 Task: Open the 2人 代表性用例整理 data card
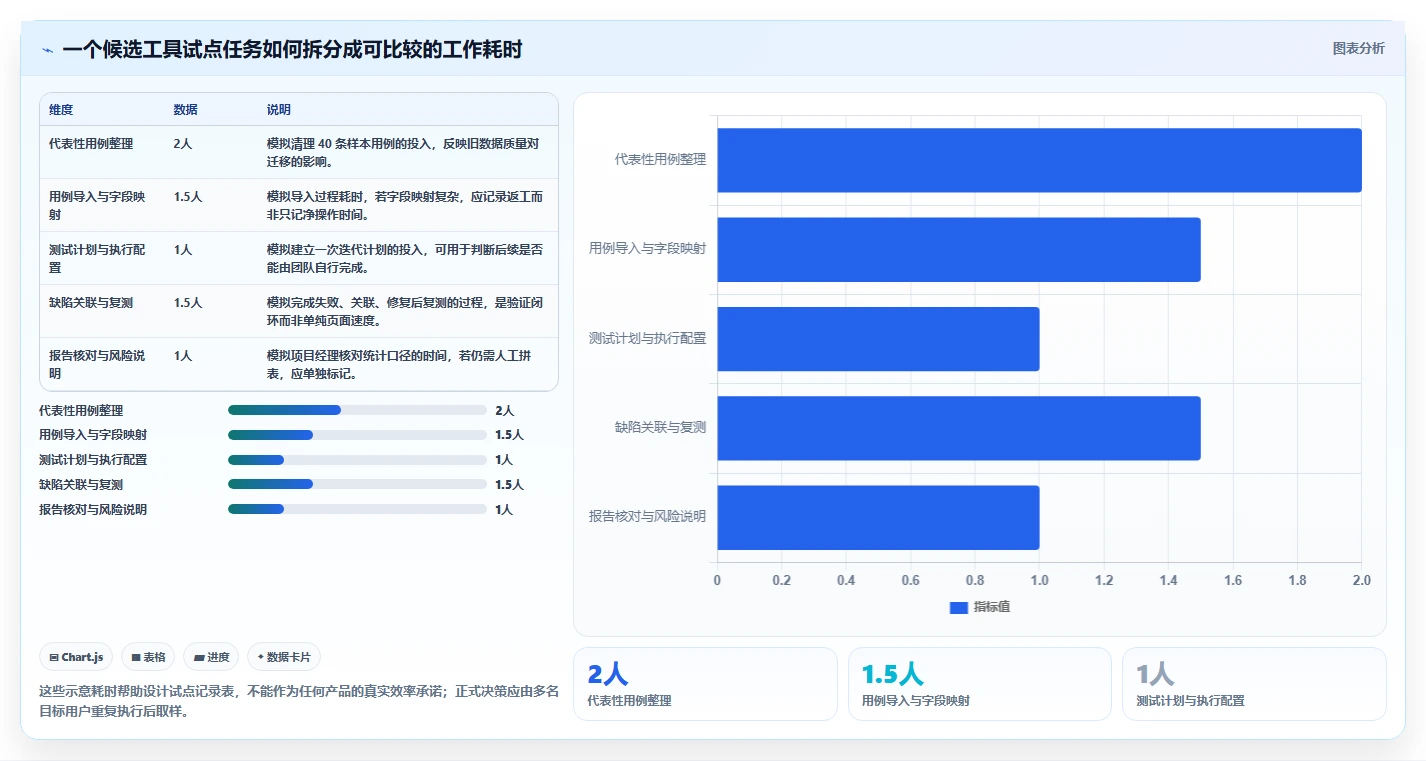(705, 684)
